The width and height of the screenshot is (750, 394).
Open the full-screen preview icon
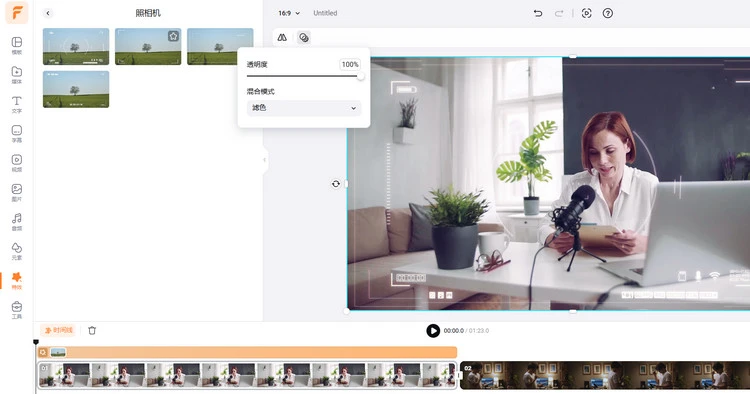(586, 13)
